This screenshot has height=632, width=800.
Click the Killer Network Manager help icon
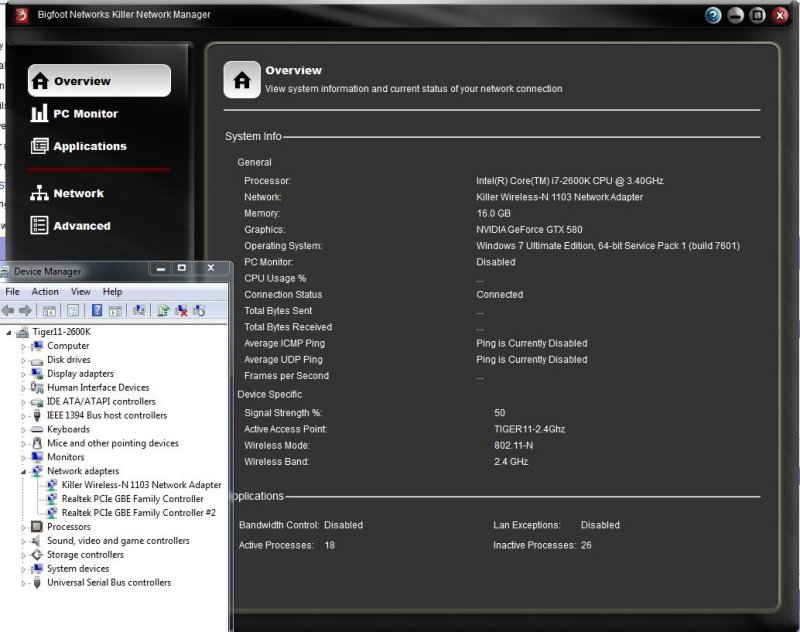coord(713,15)
